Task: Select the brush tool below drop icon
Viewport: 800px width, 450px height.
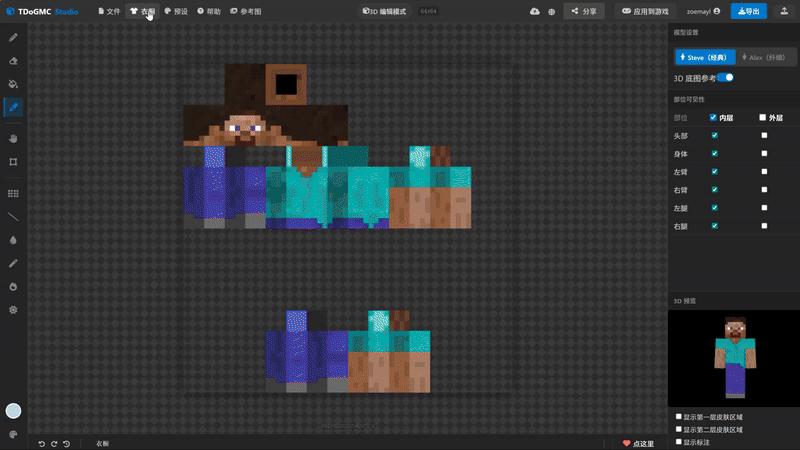Action: coord(13,263)
